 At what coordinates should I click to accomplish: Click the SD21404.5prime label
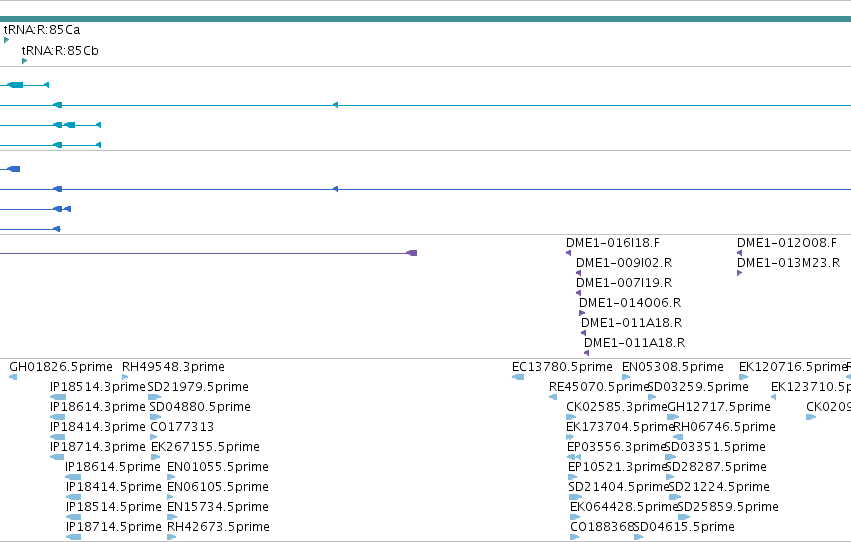(618, 488)
